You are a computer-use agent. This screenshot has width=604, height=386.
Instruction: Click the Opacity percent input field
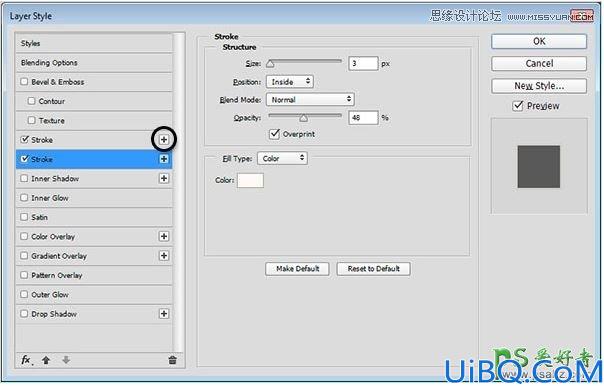click(363, 117)
